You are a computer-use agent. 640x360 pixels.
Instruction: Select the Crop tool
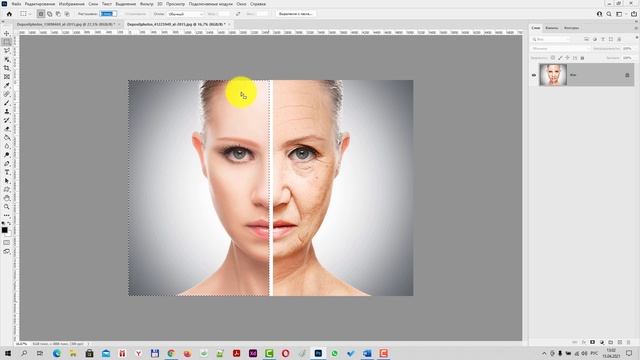pyautogui.click(x=7, y=68)
